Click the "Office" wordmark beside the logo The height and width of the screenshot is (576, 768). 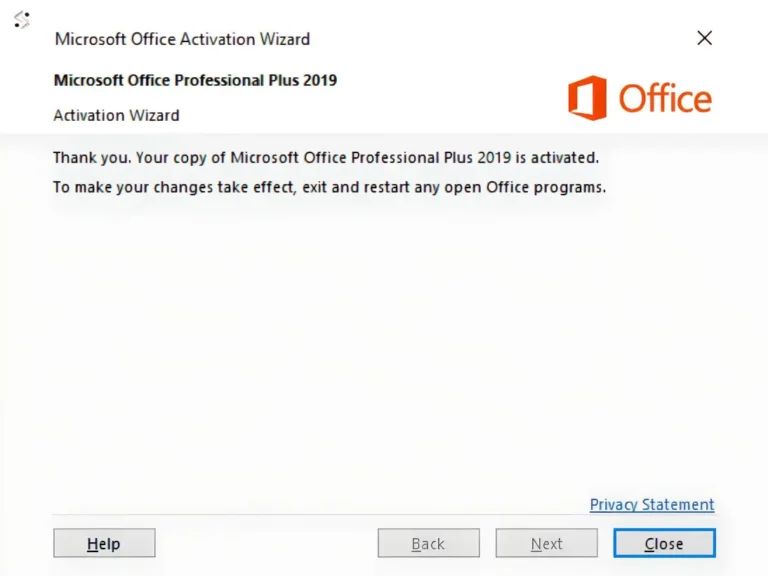pyautogui.click(x=665, y=99)
